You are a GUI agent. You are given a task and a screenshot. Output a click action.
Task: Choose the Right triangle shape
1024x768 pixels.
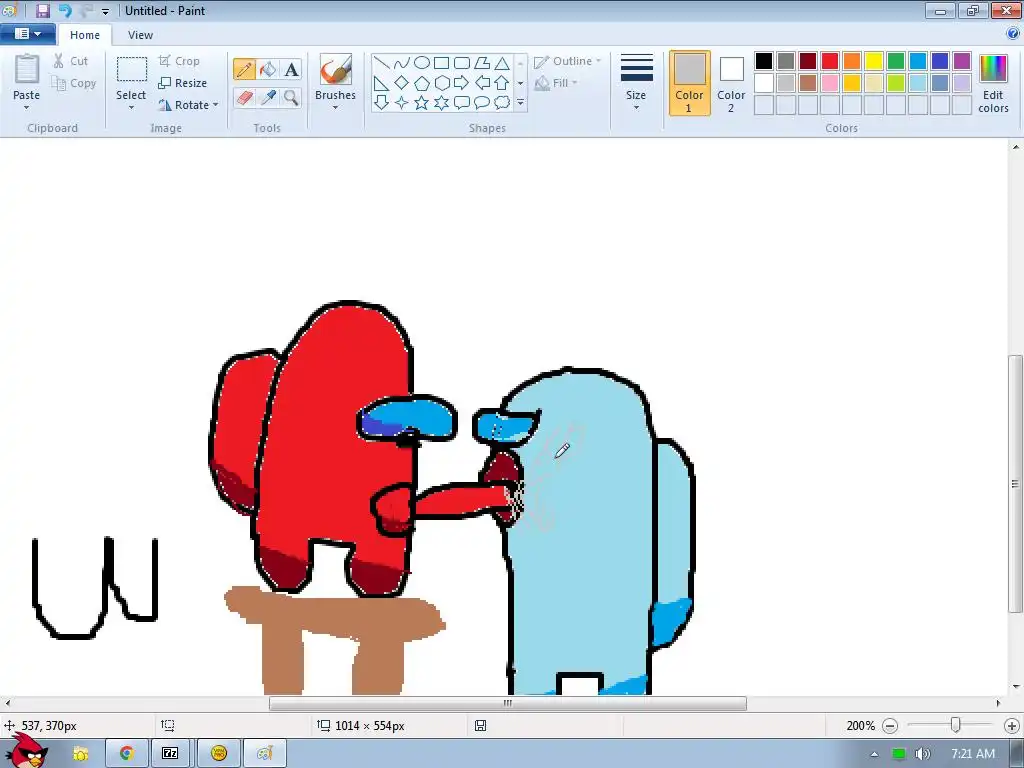[x=382, y=83]
